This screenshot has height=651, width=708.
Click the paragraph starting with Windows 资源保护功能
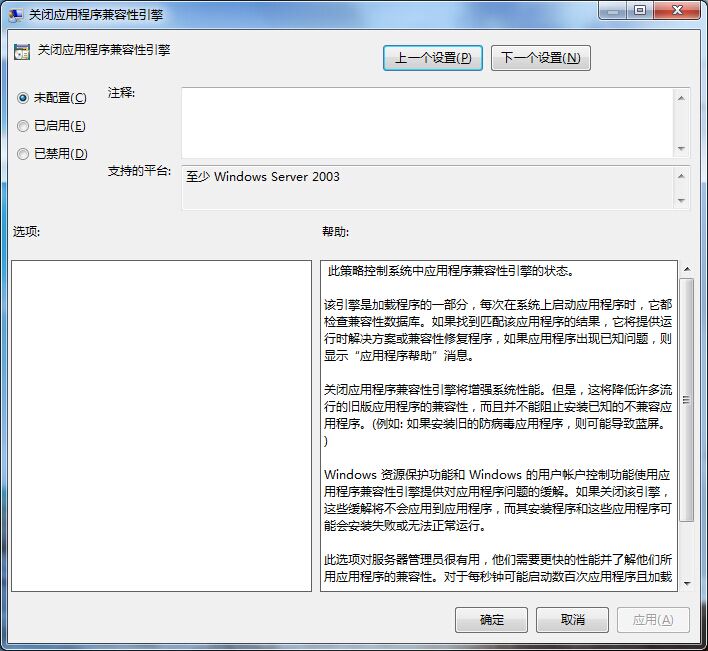tap(498, 500)
